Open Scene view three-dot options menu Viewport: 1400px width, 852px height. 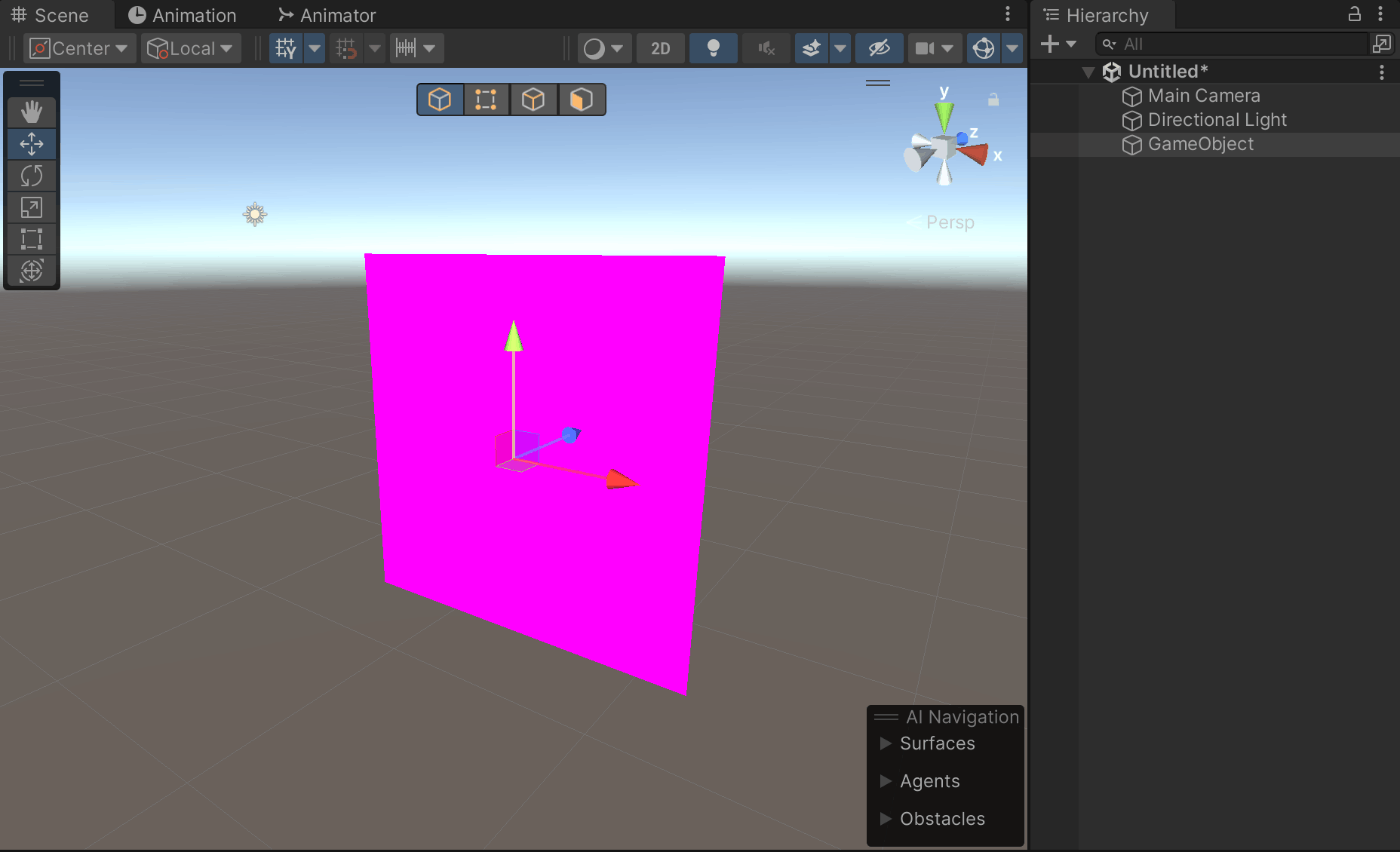(x=1007, y=15)
